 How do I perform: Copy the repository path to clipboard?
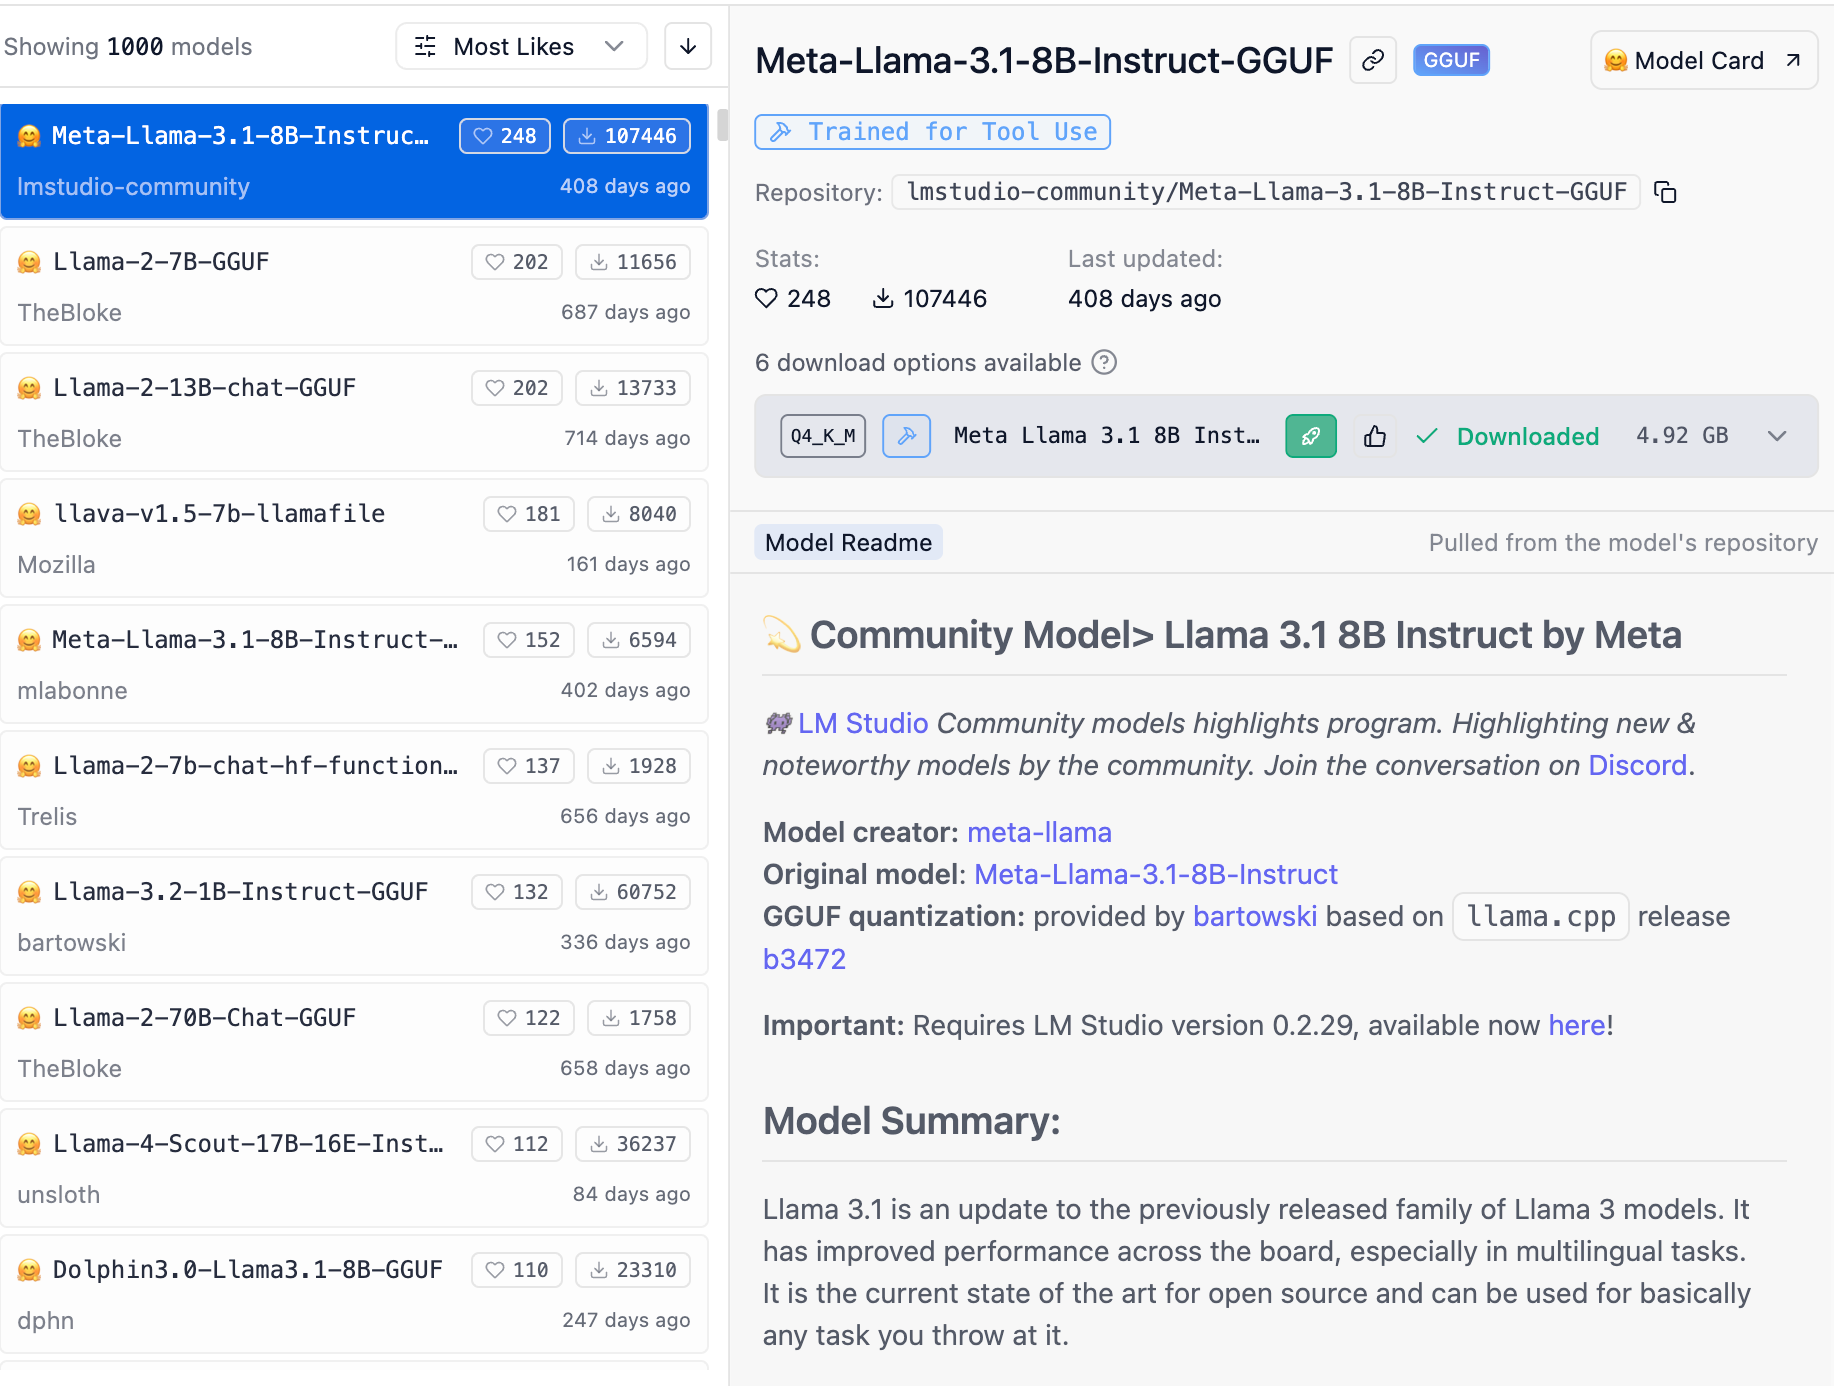1665,192
